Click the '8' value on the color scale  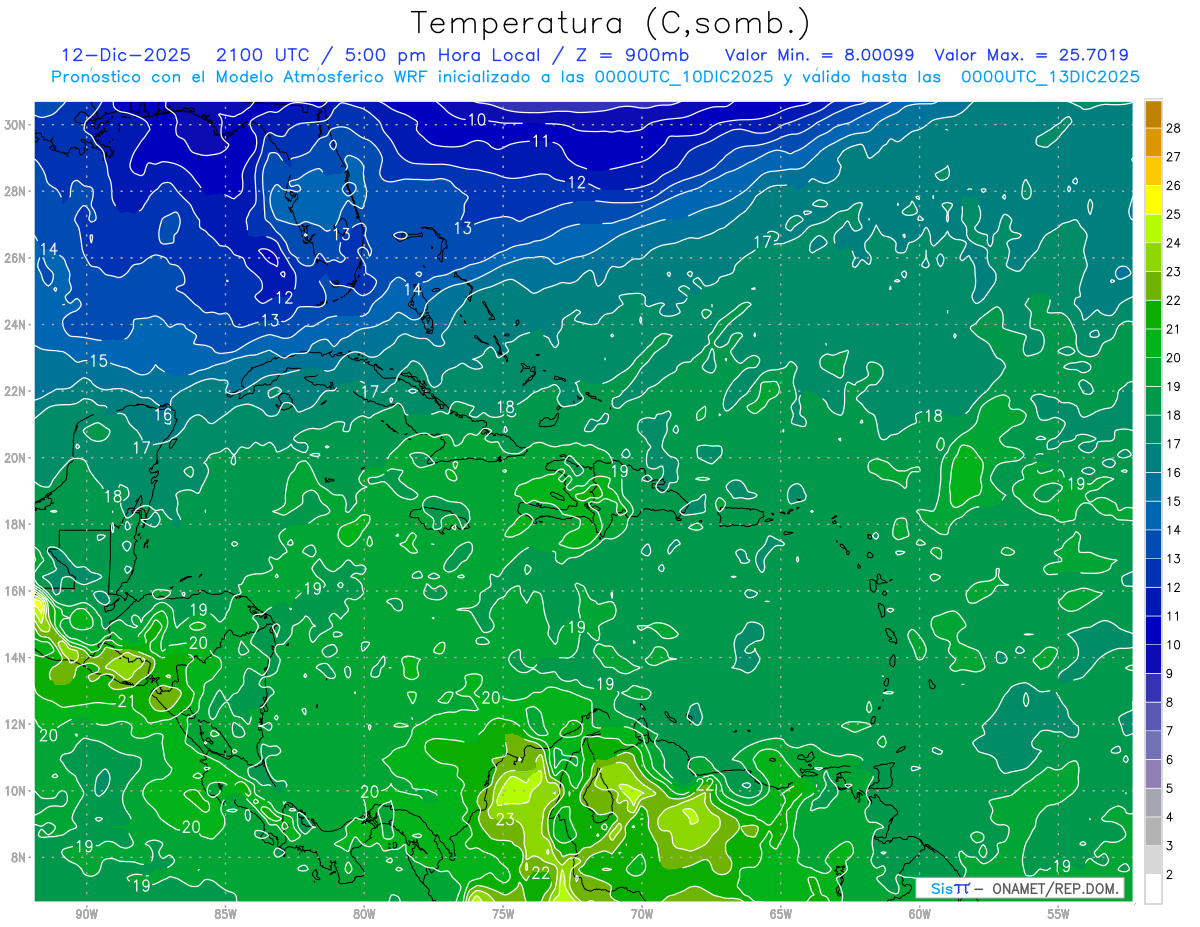1170,702
